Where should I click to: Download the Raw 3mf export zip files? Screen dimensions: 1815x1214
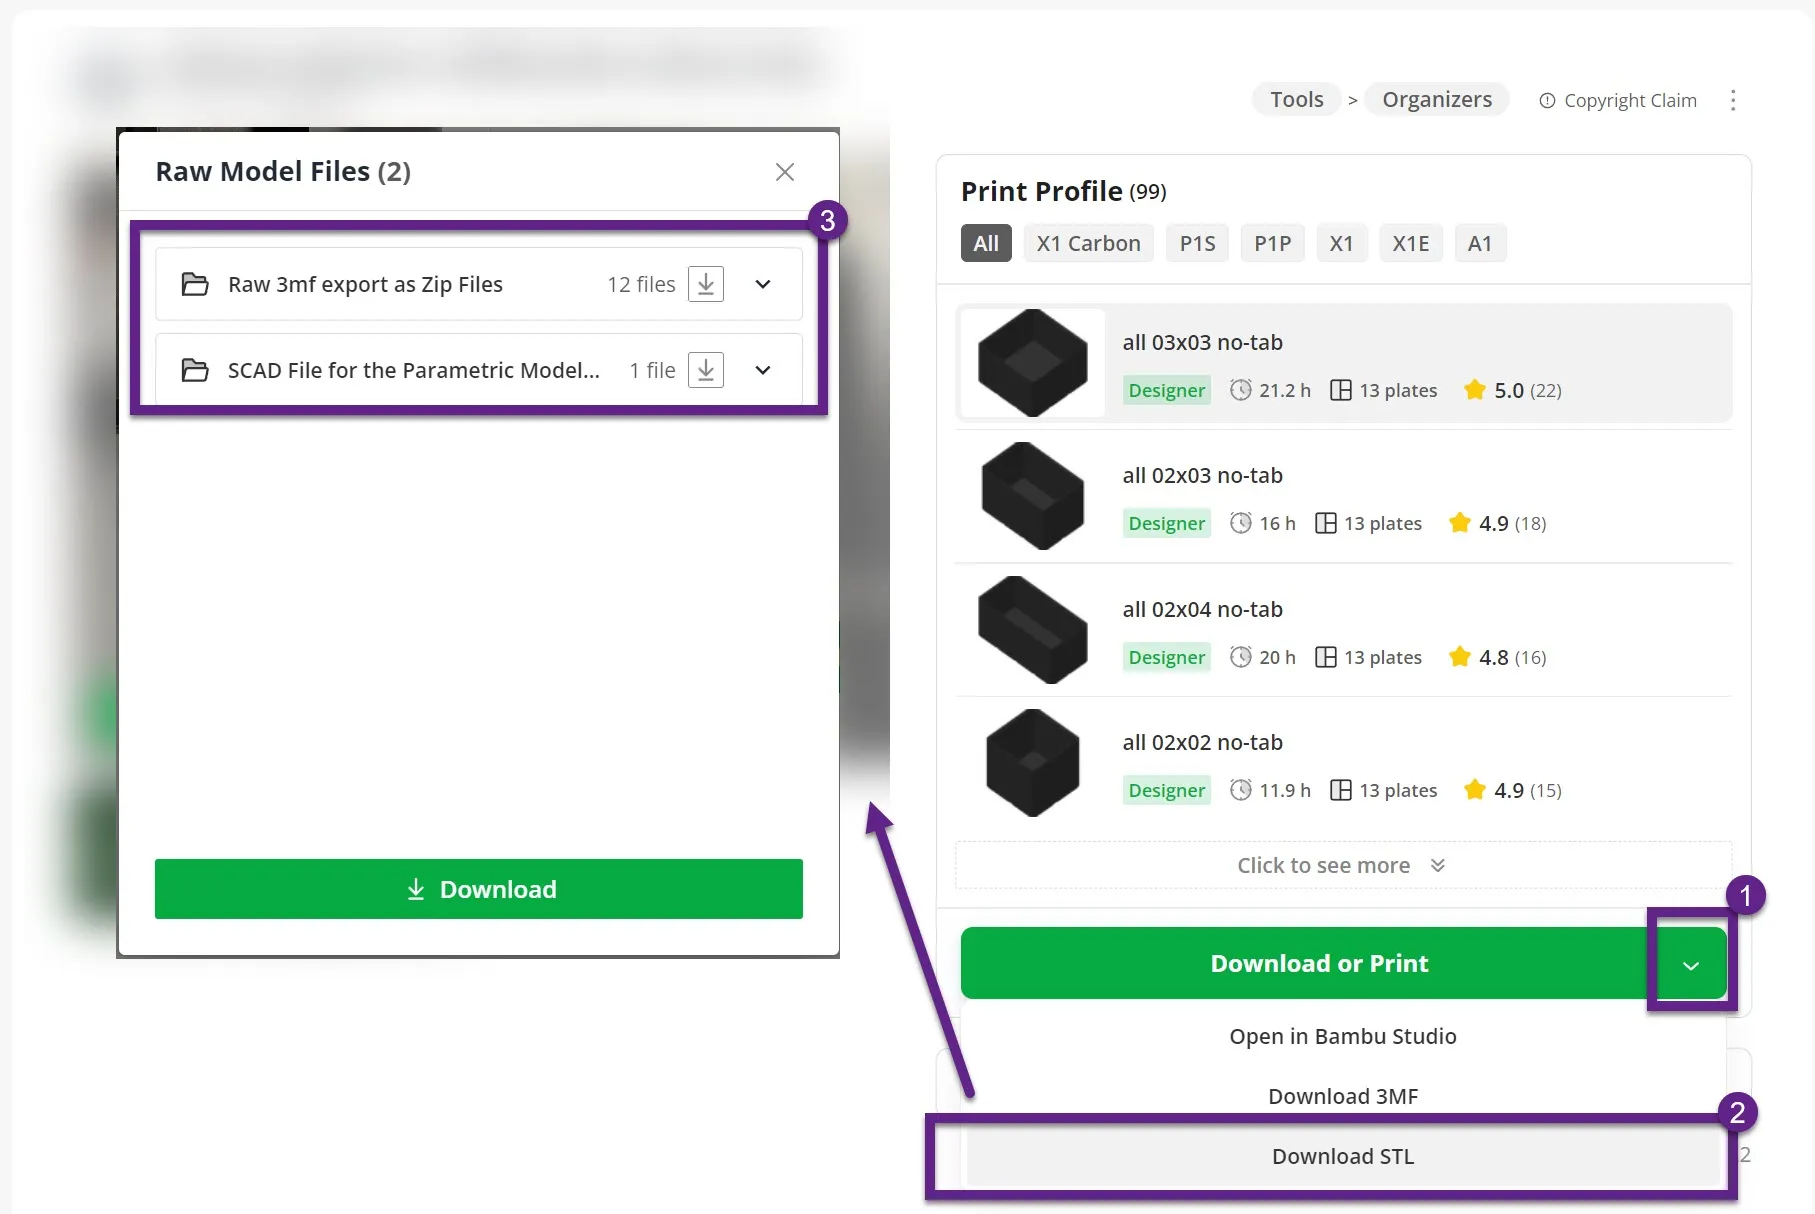coord(705,284)
